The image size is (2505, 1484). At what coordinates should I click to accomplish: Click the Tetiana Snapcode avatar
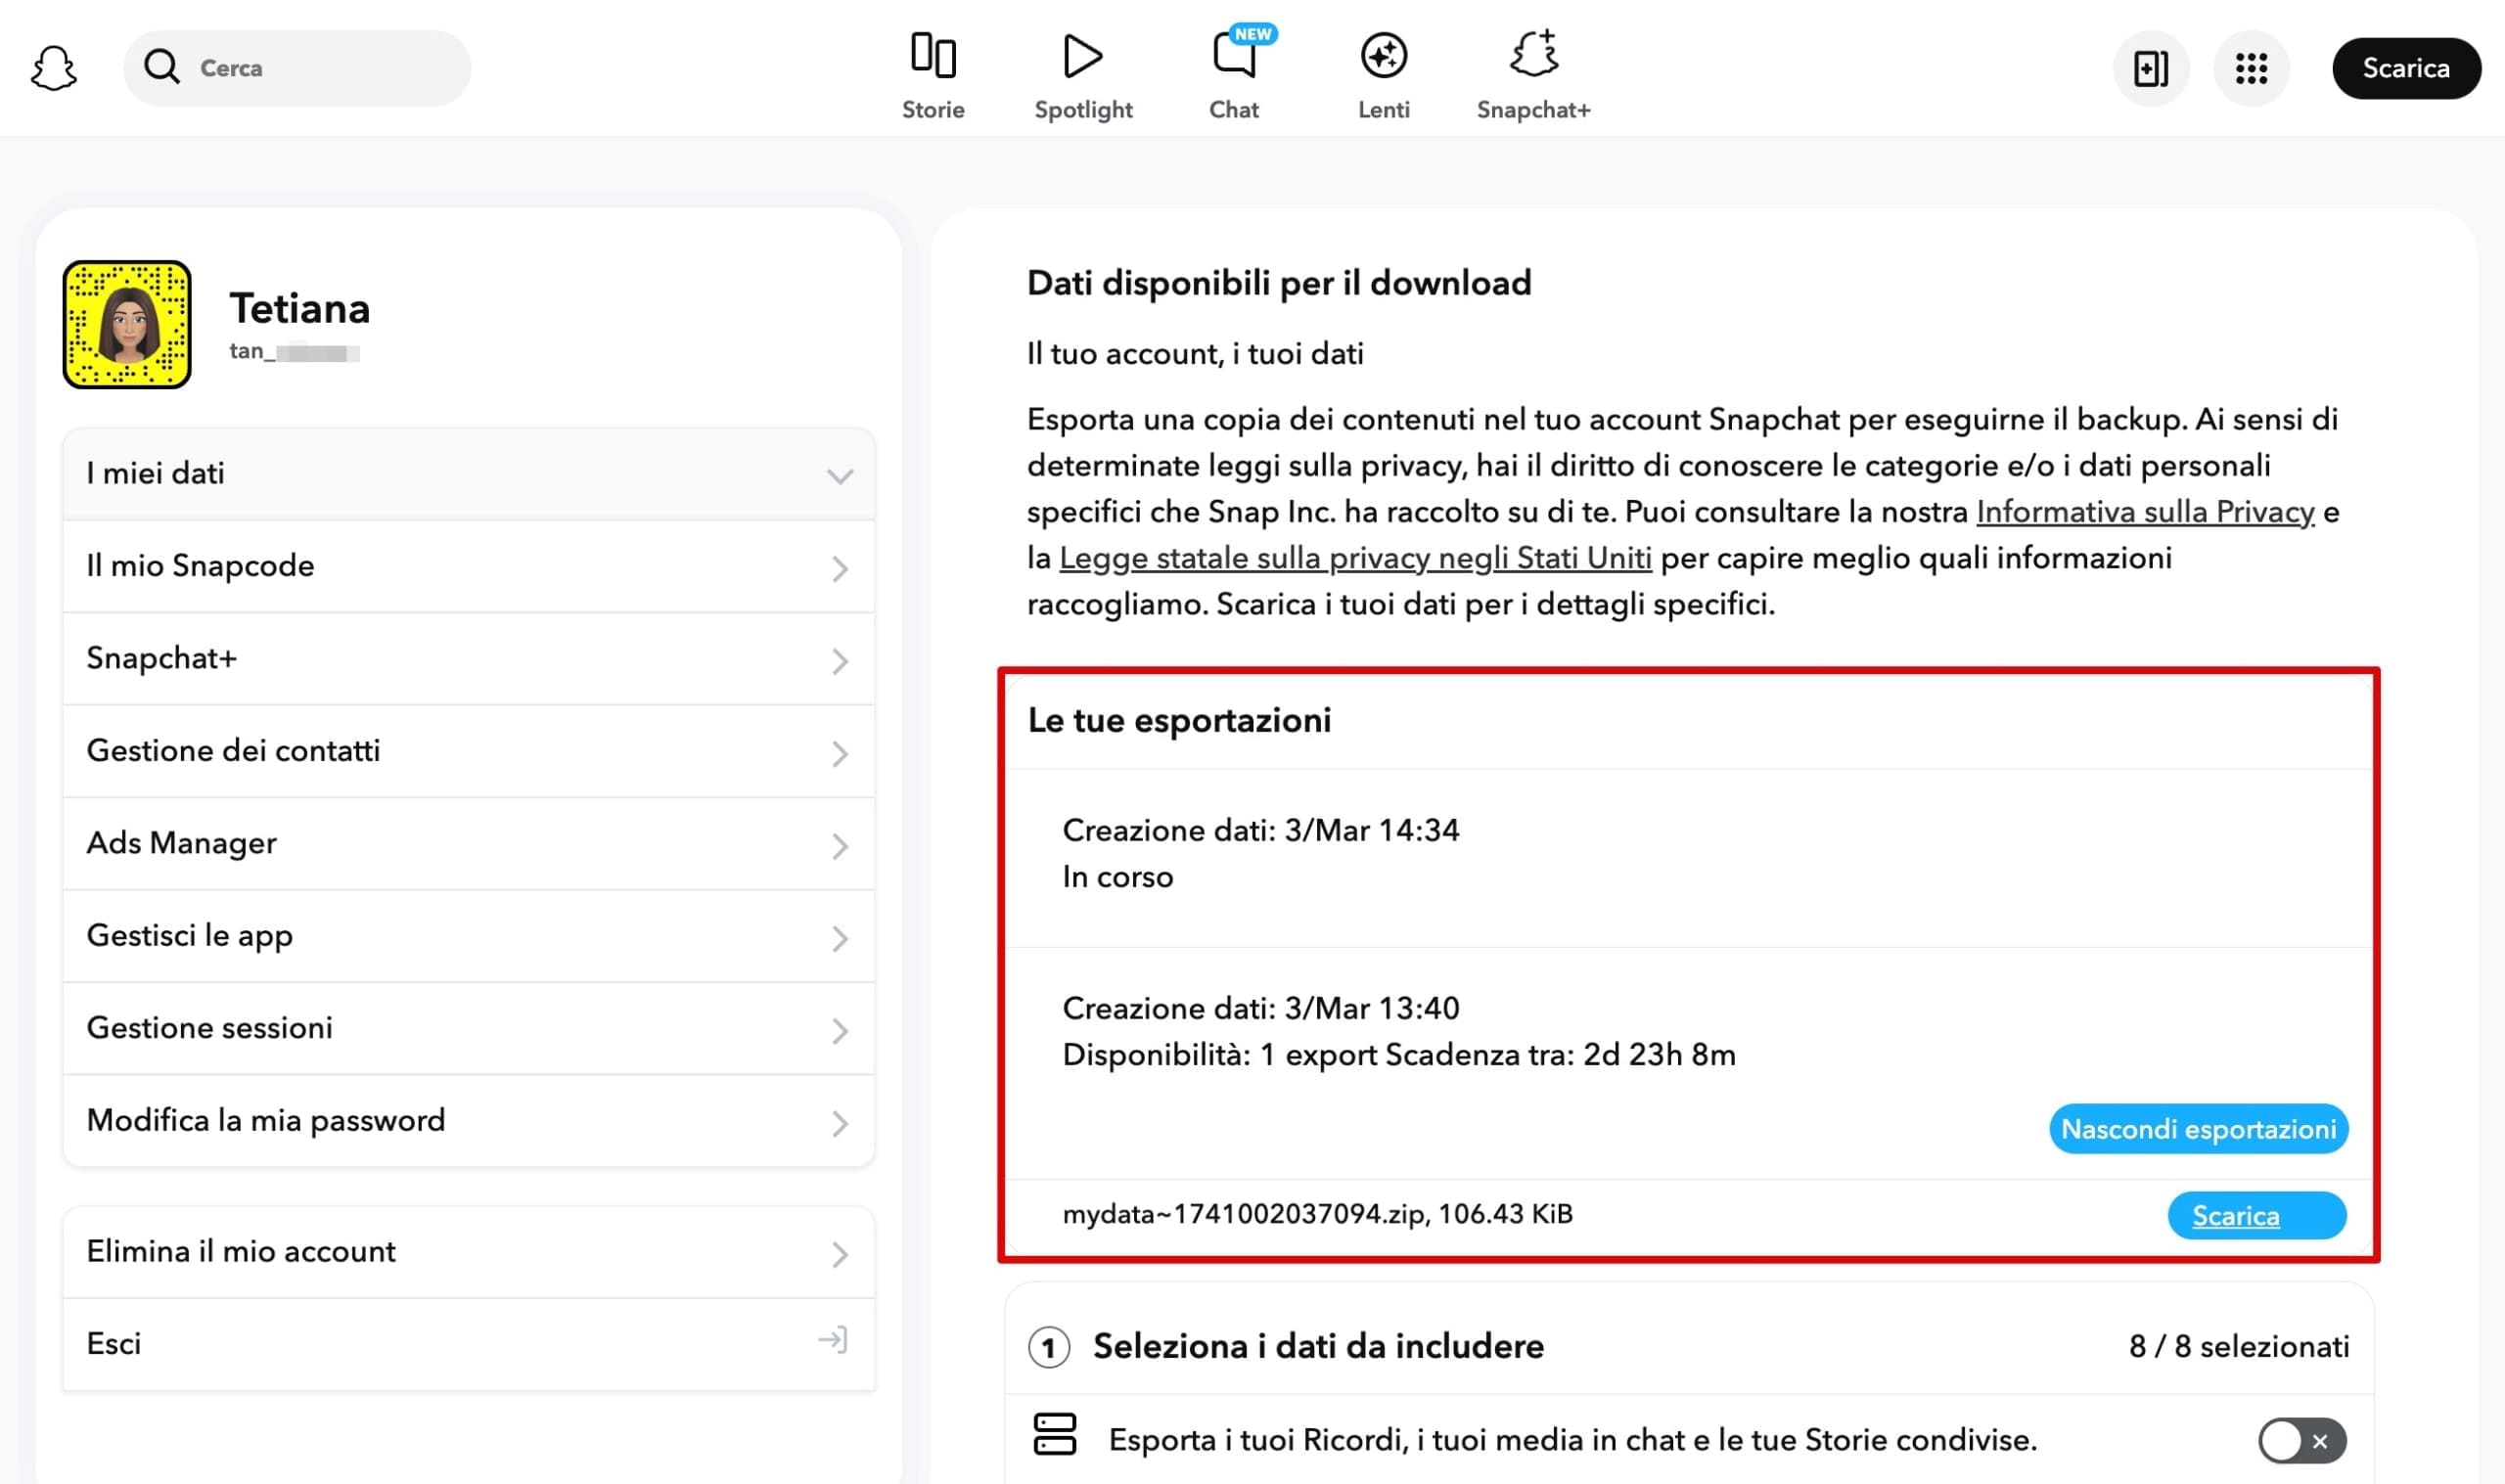tap(127, 325)
